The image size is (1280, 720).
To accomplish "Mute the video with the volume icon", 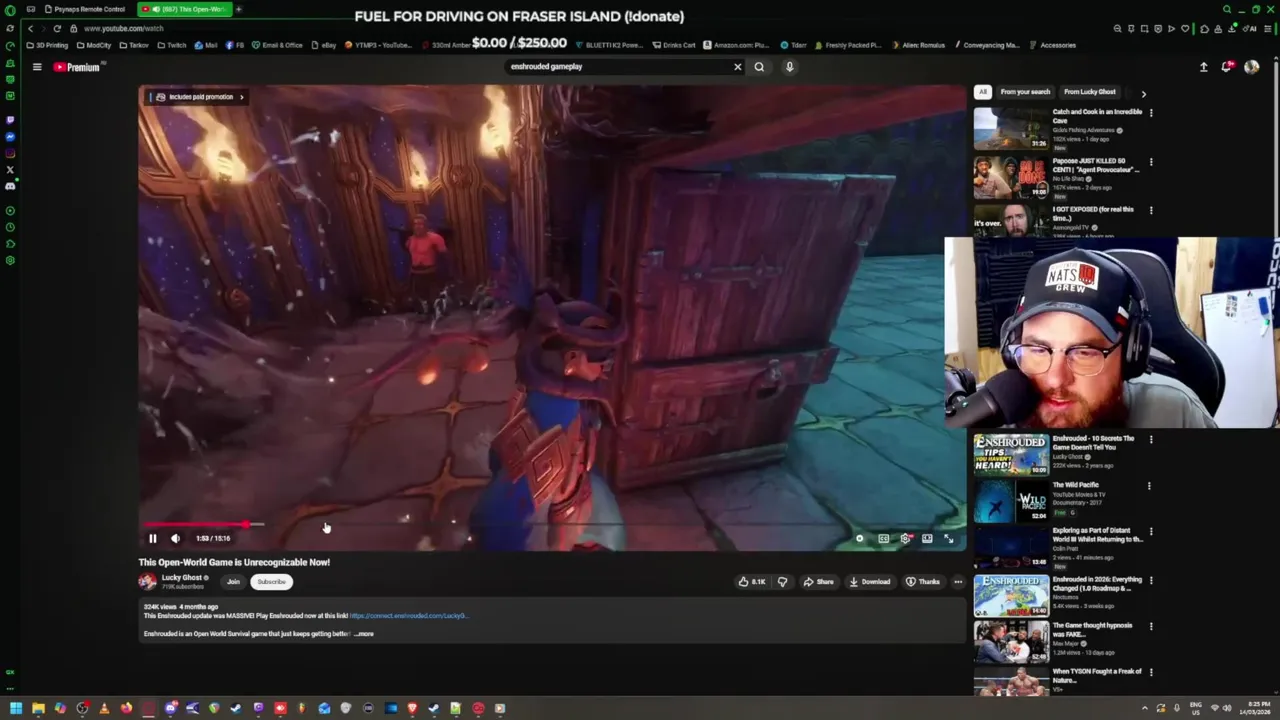I will tap(175, 538).
